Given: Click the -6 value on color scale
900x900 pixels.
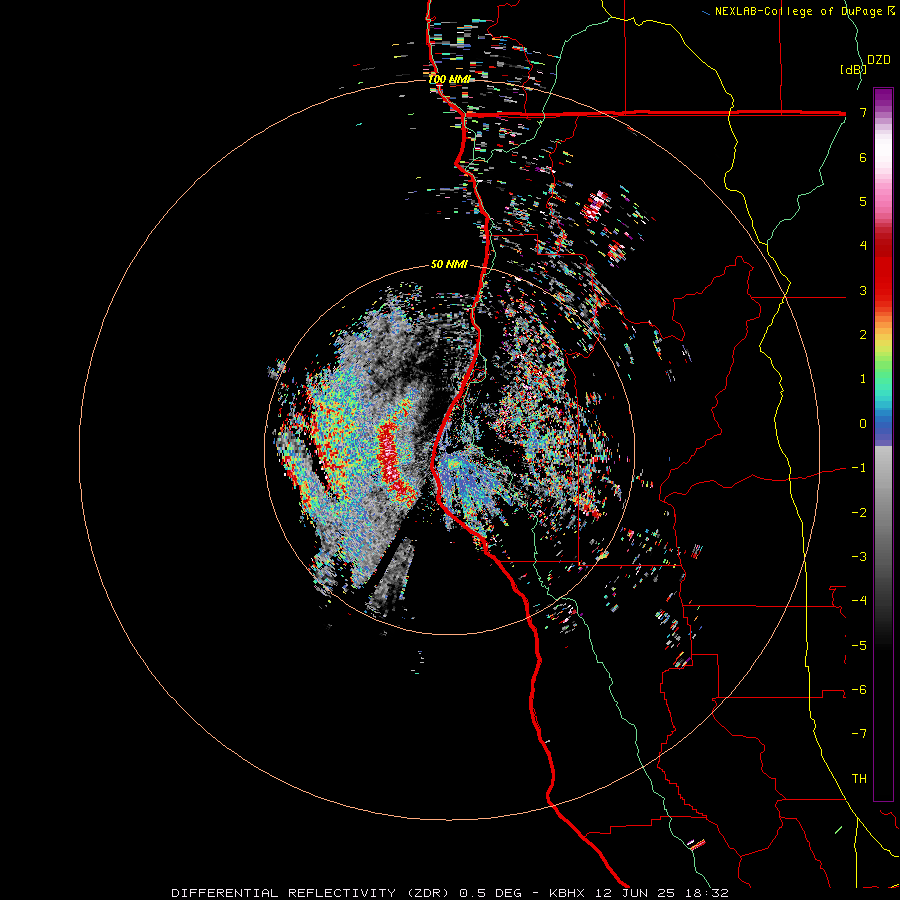Looking at the screenshot, I should (859, 690).
